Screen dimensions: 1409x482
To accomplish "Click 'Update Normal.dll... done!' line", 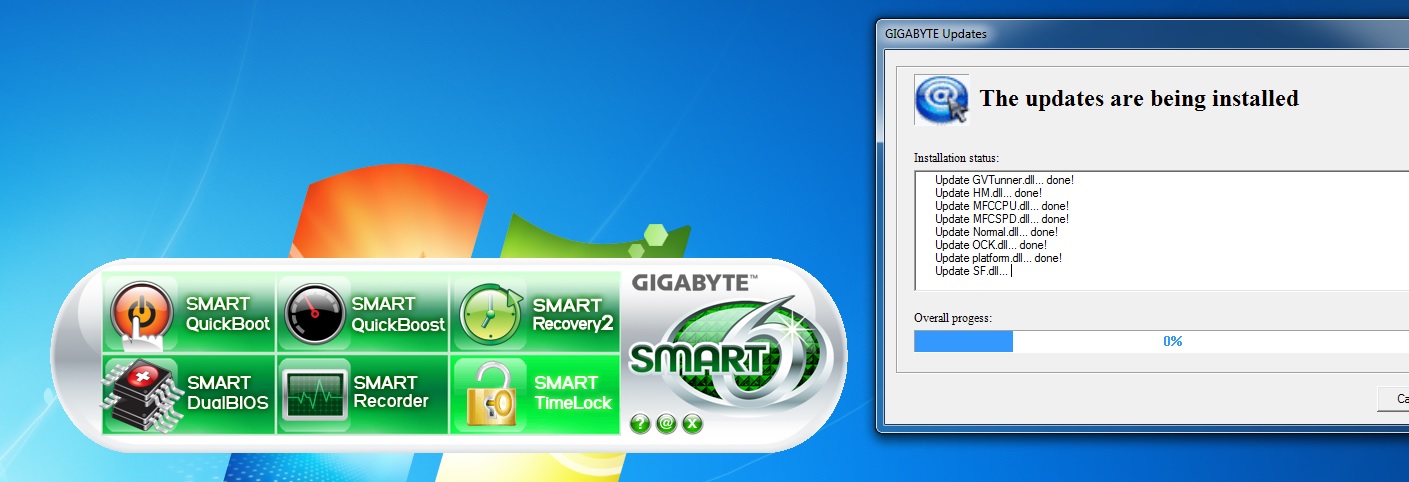I will pos(996,232).
